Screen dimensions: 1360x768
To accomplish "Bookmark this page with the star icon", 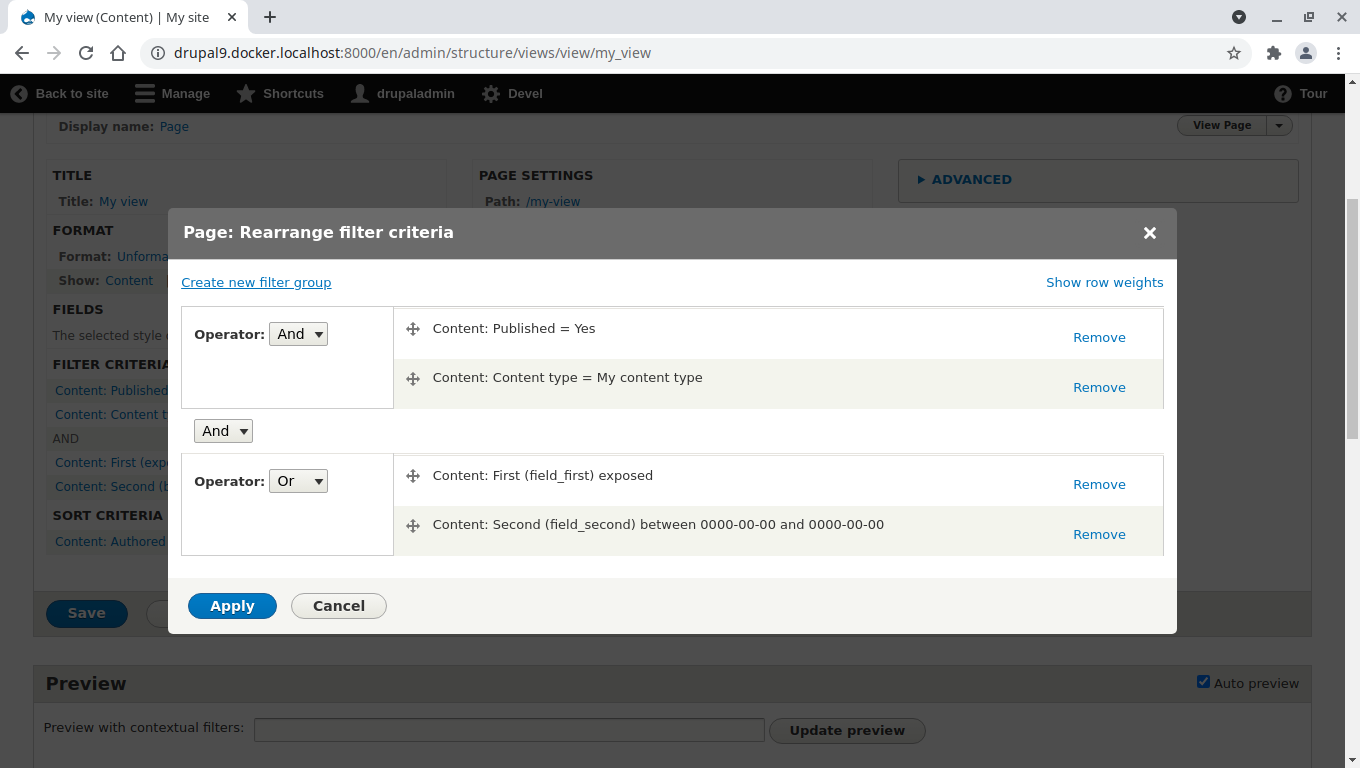I will (1234, 53).
